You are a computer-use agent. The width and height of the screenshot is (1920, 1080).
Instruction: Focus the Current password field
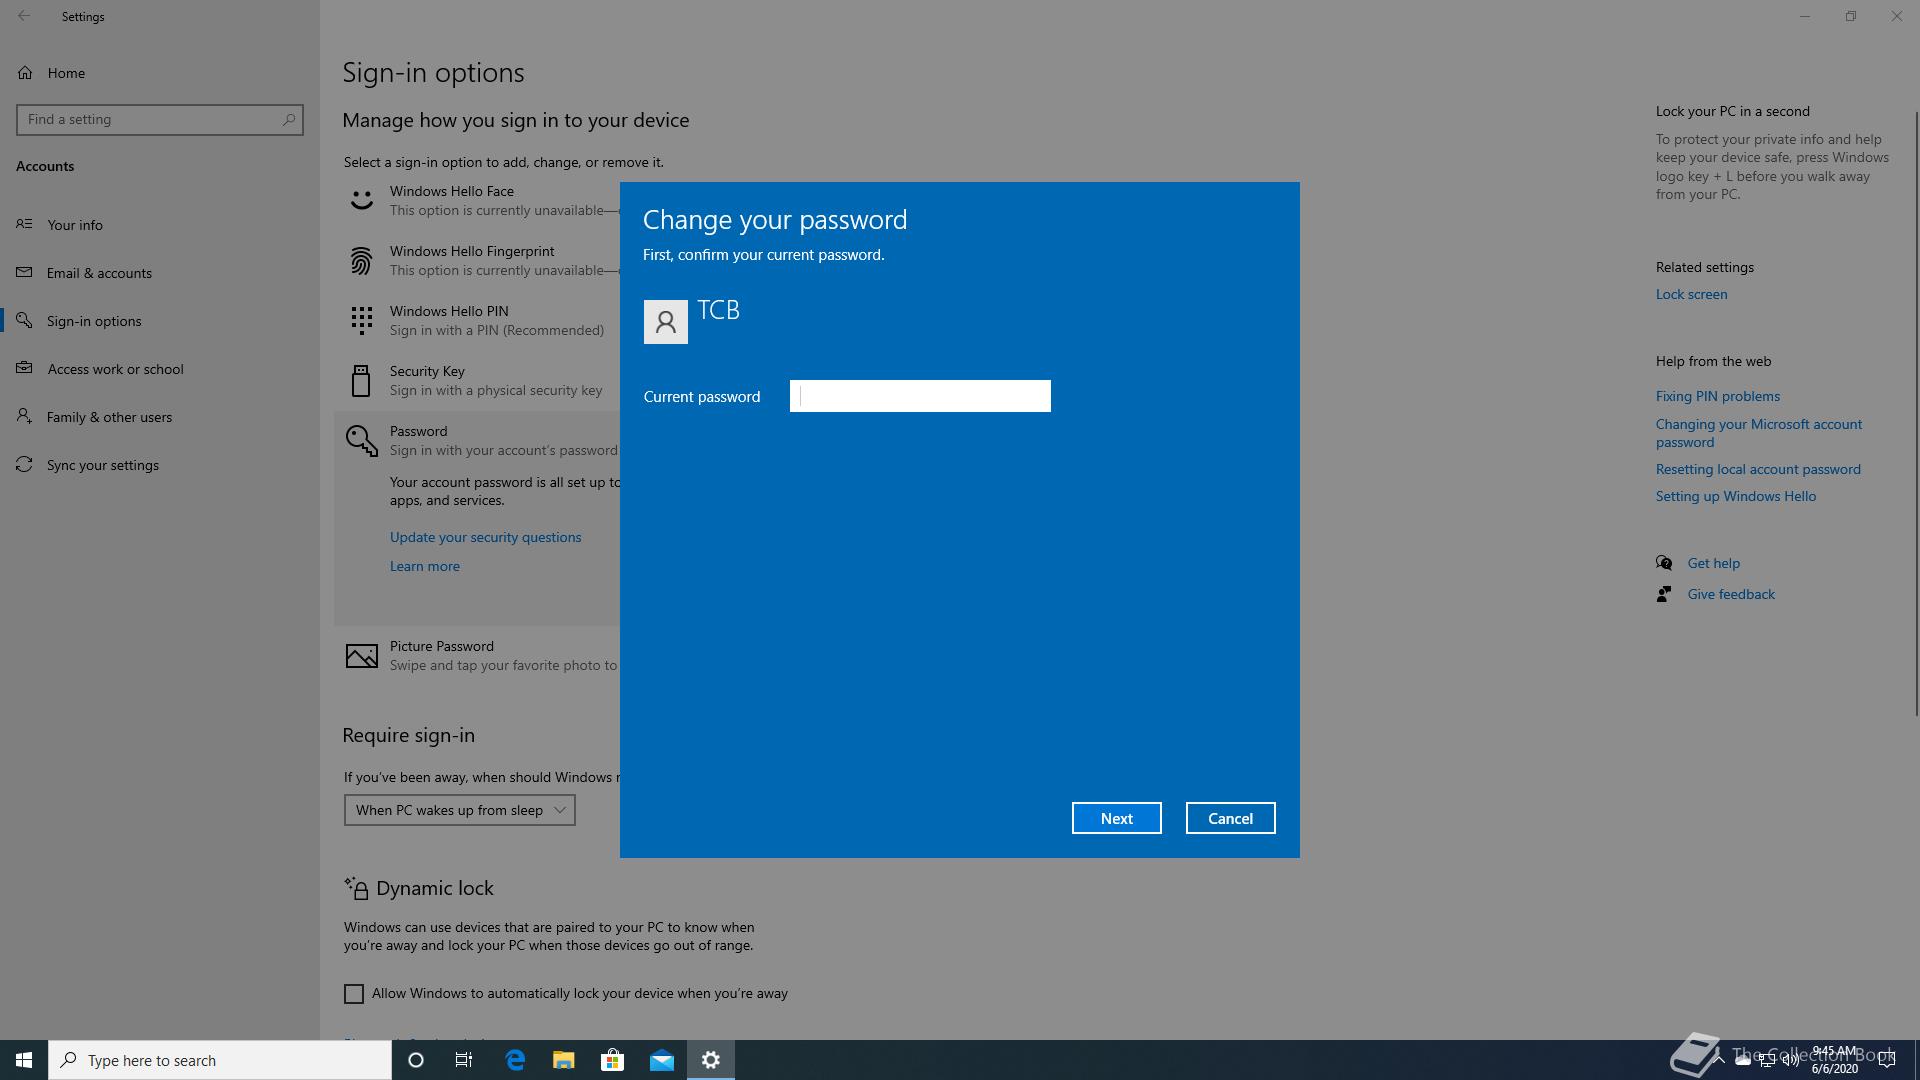point(920,396)
